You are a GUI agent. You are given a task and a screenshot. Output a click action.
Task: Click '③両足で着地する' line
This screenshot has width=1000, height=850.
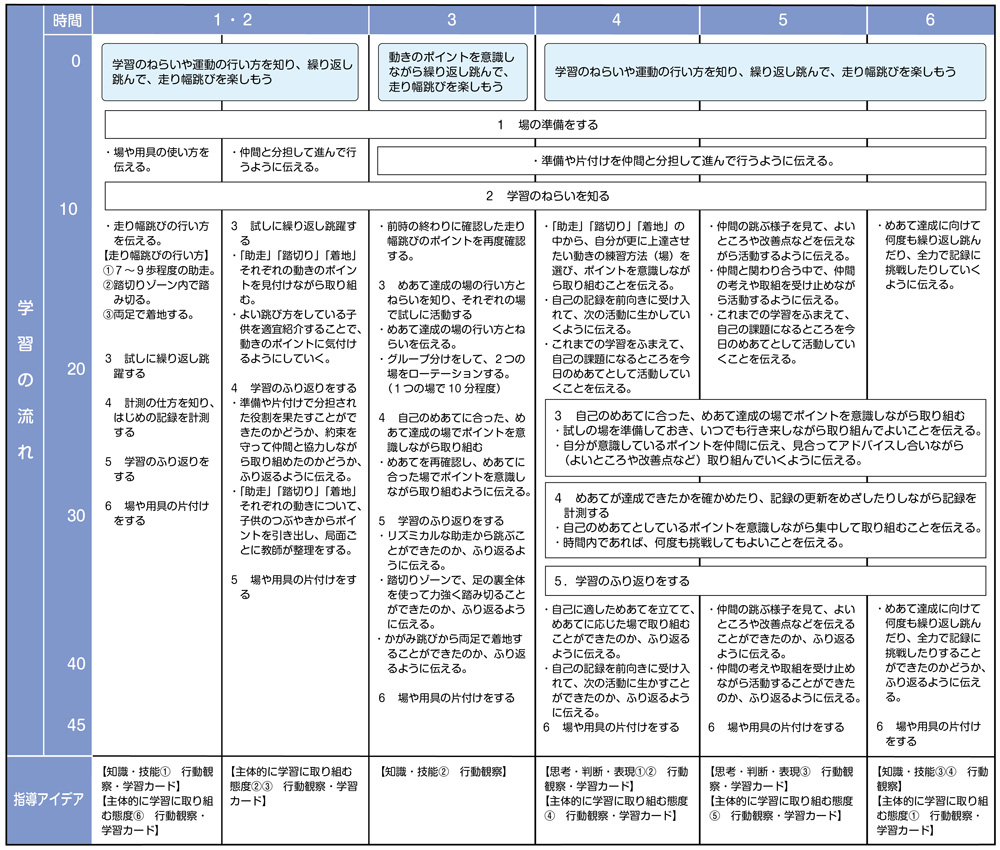click(149, 314)
